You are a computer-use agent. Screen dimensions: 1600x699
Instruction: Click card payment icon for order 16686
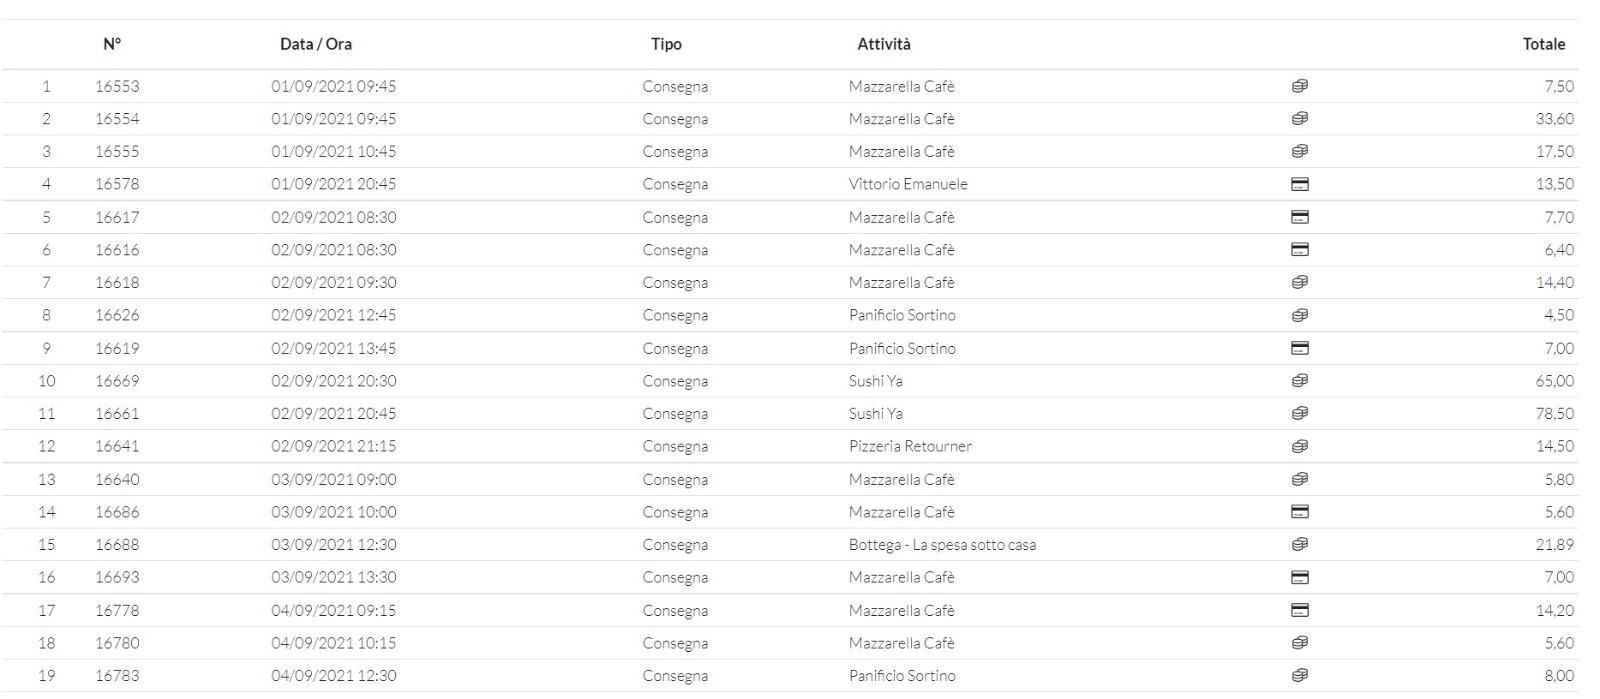click(x=1299, y=512)
